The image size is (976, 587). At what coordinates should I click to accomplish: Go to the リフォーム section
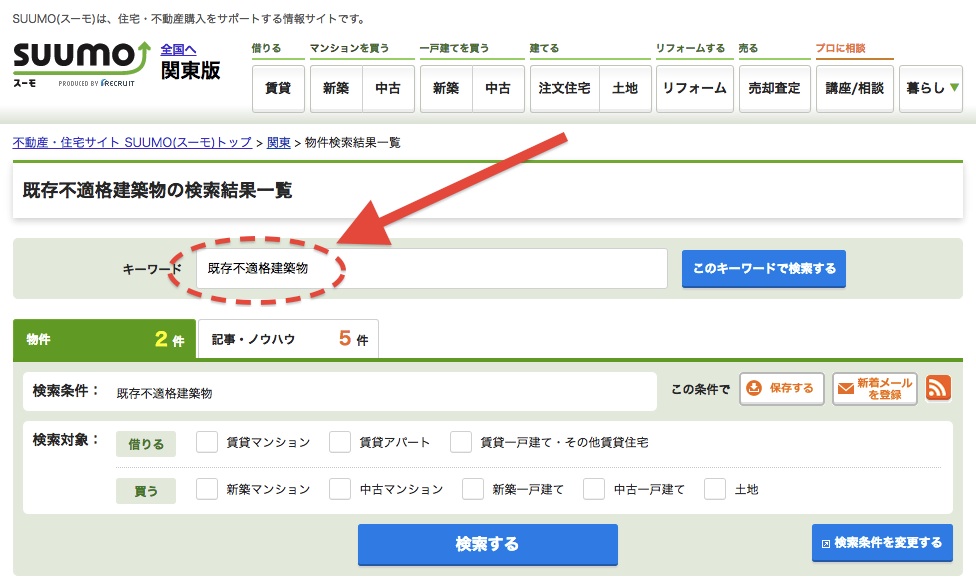click(695, 88)
